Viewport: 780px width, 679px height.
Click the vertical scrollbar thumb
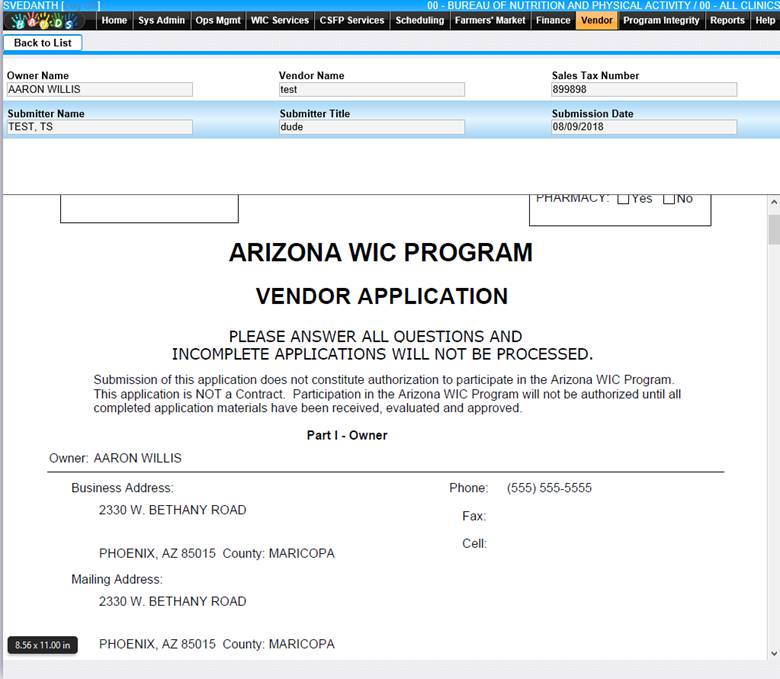(774, 229)
